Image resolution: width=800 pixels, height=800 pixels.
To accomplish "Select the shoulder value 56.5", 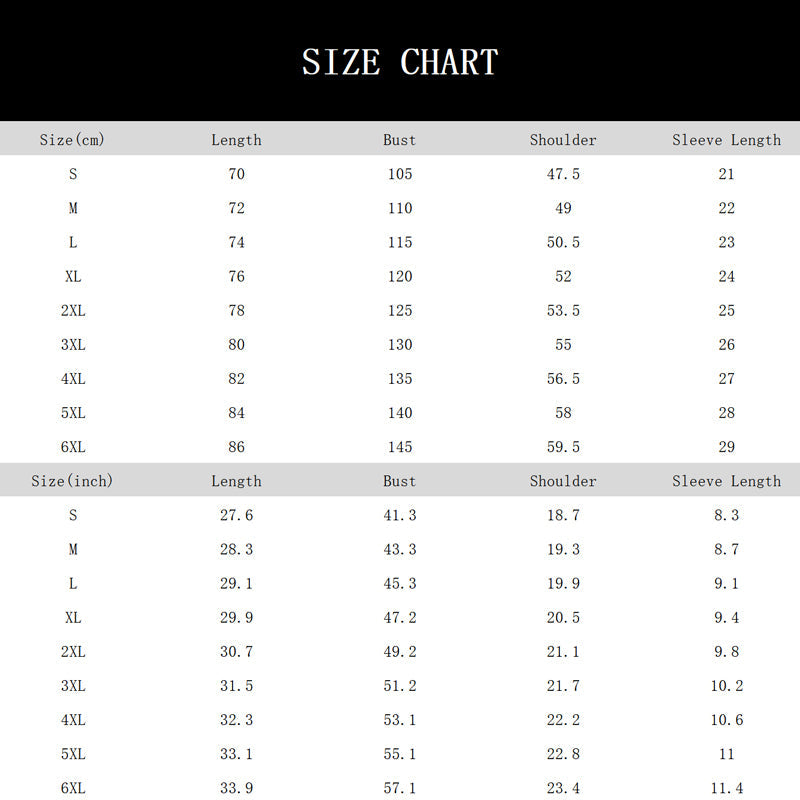I will point(563,379).
